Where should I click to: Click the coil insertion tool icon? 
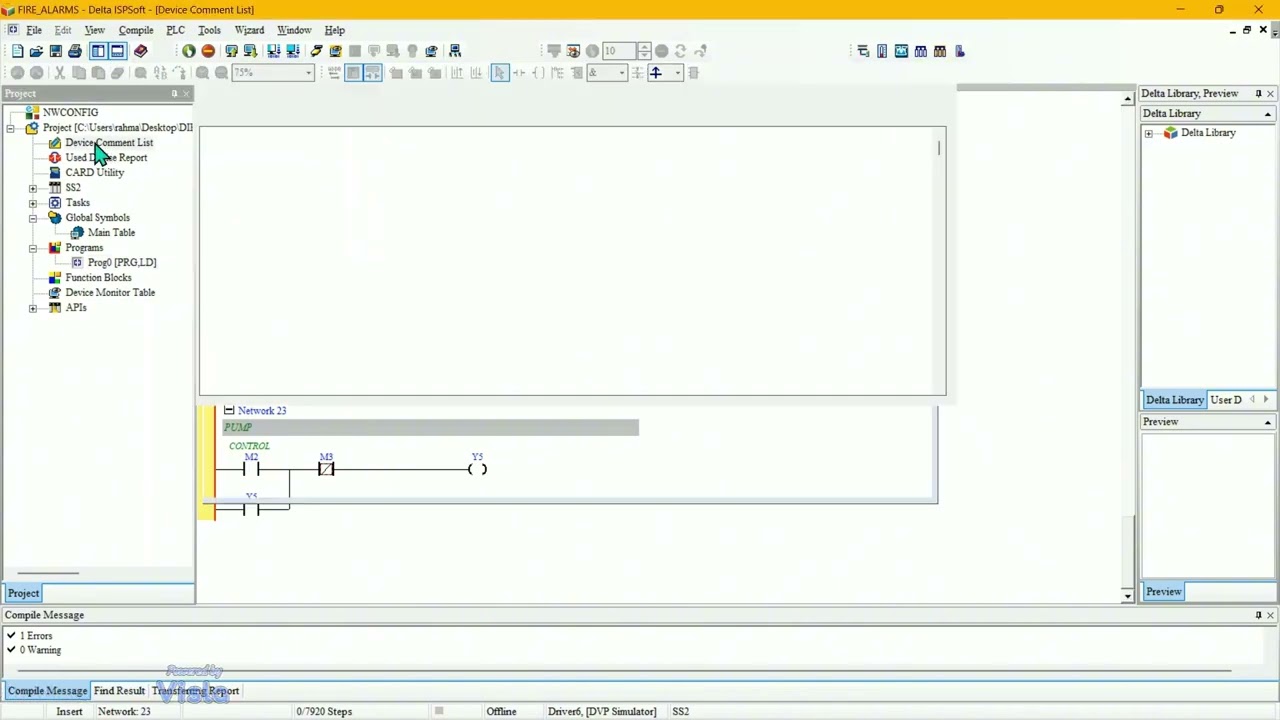(538, 73)
